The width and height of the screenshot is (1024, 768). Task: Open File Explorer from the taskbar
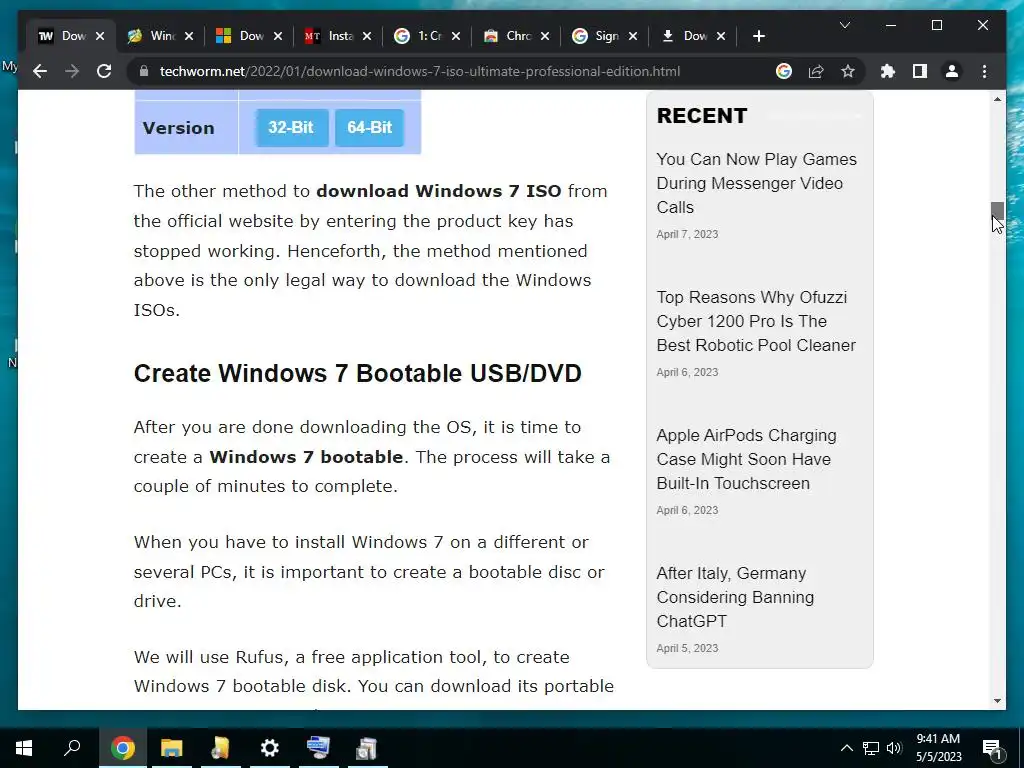[x=171, y=748]
